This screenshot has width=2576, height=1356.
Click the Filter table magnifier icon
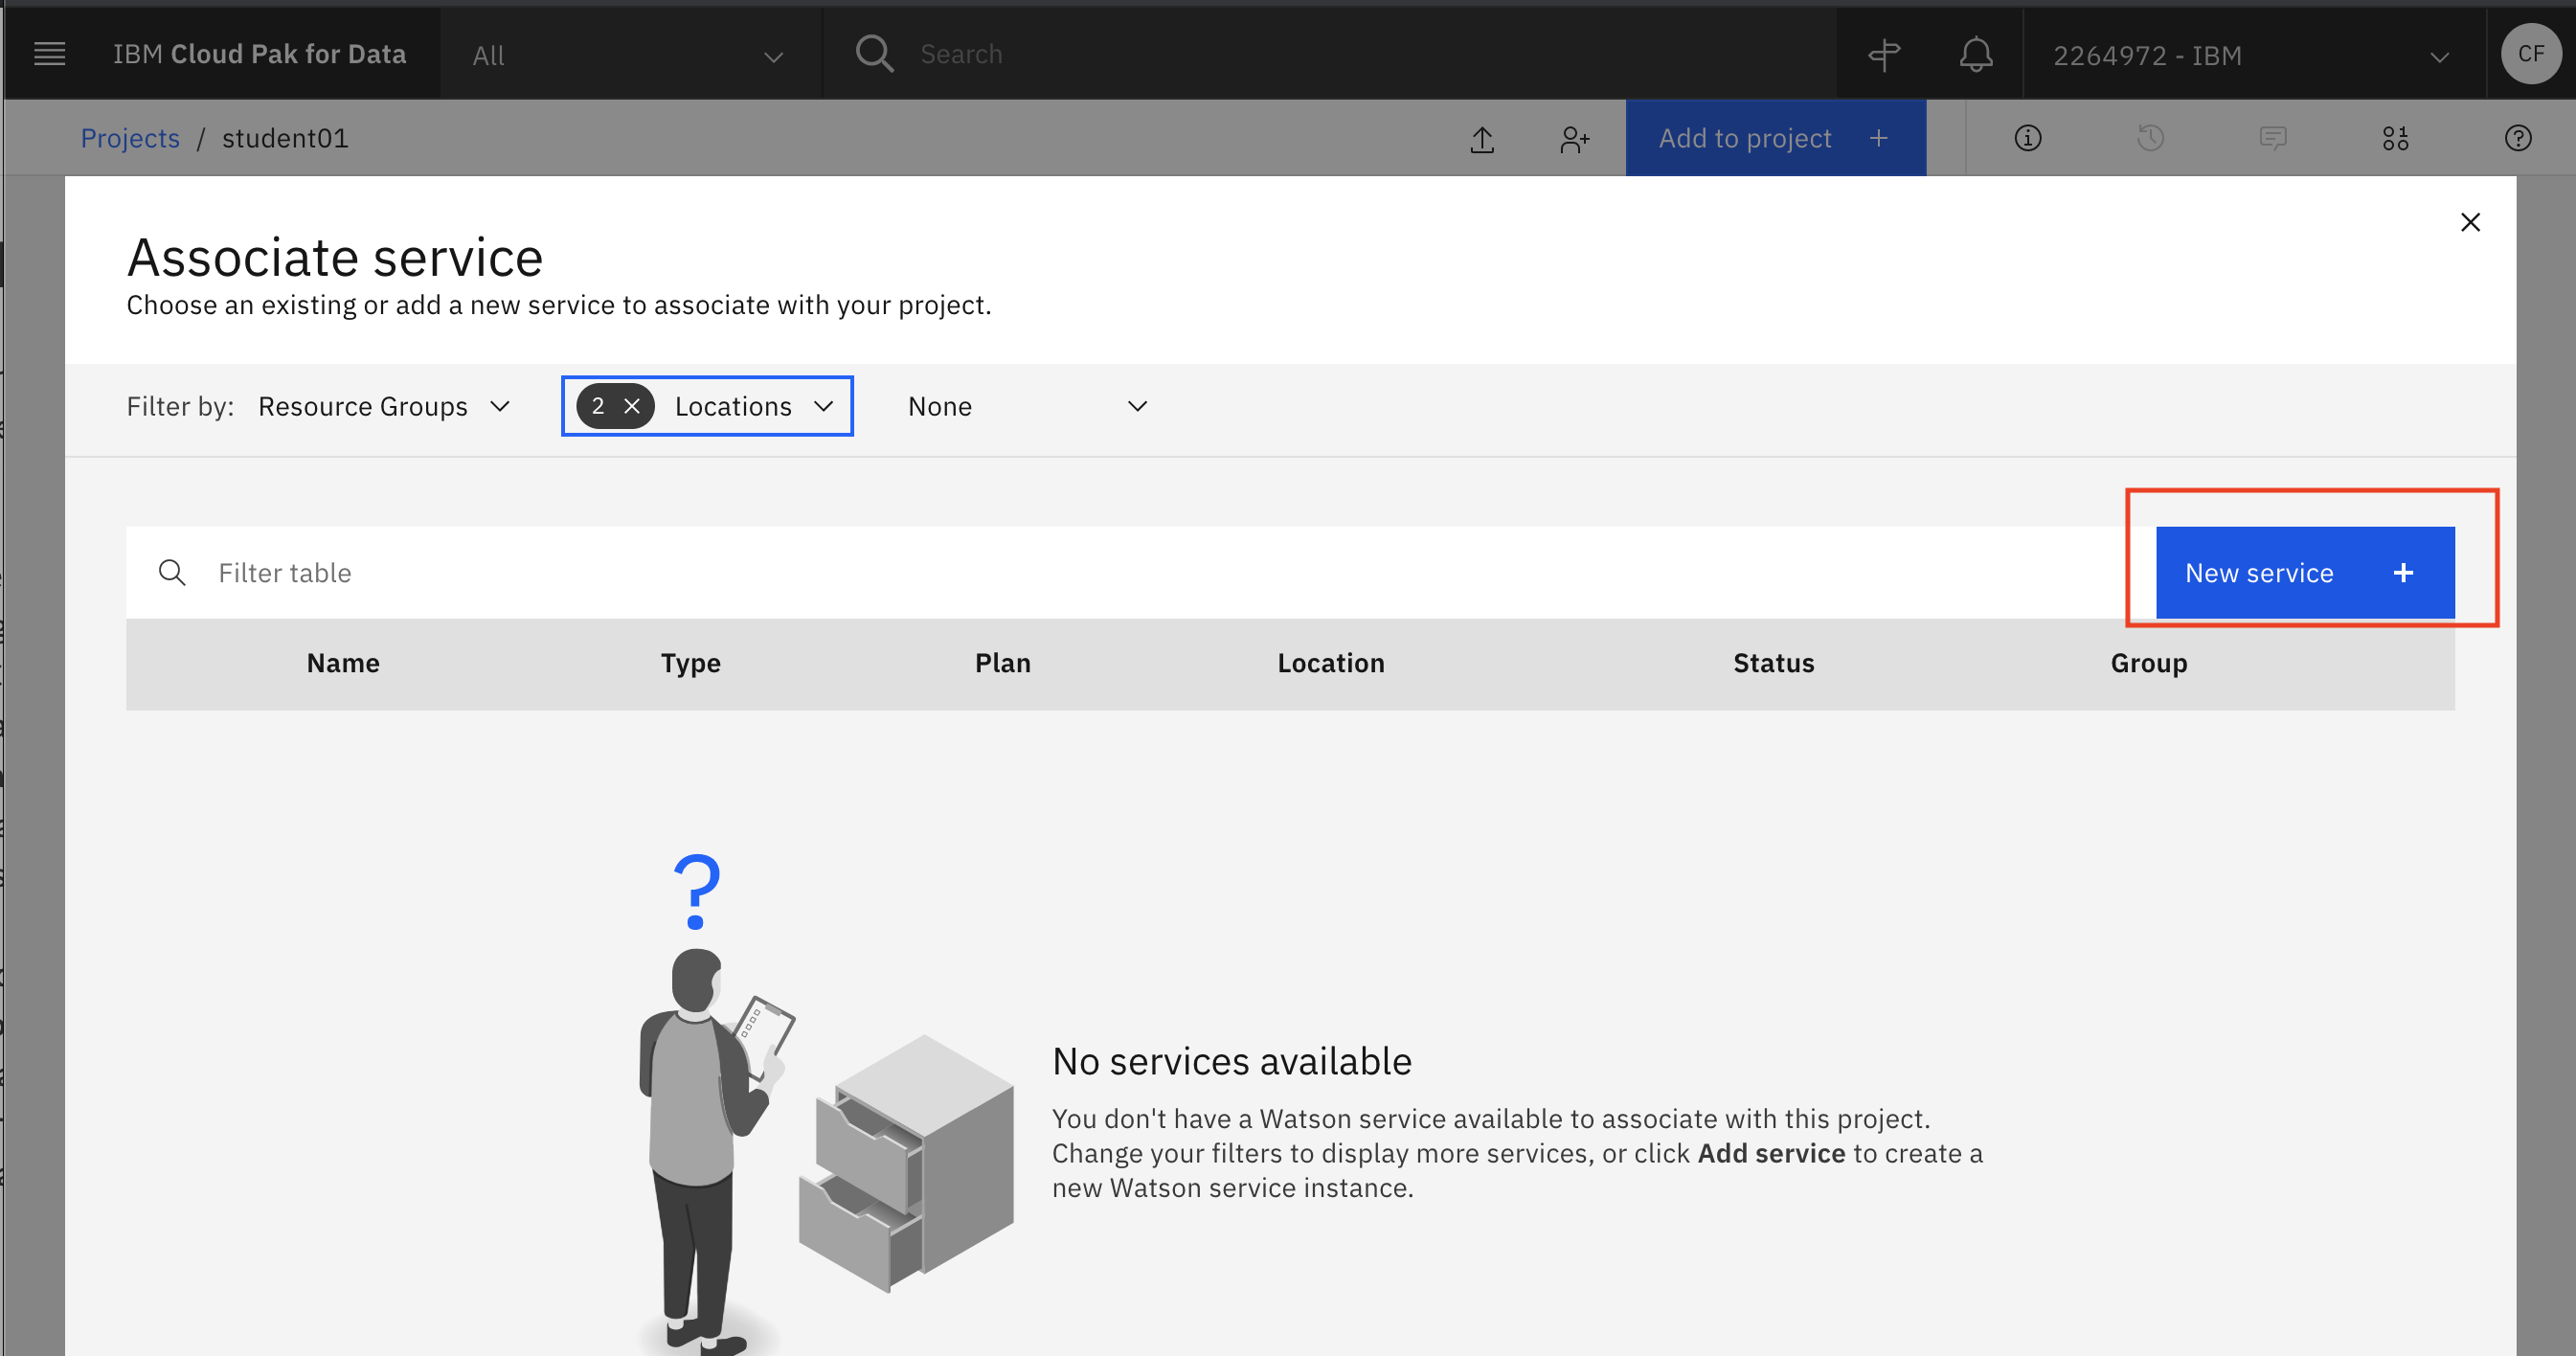coord(172,573)
